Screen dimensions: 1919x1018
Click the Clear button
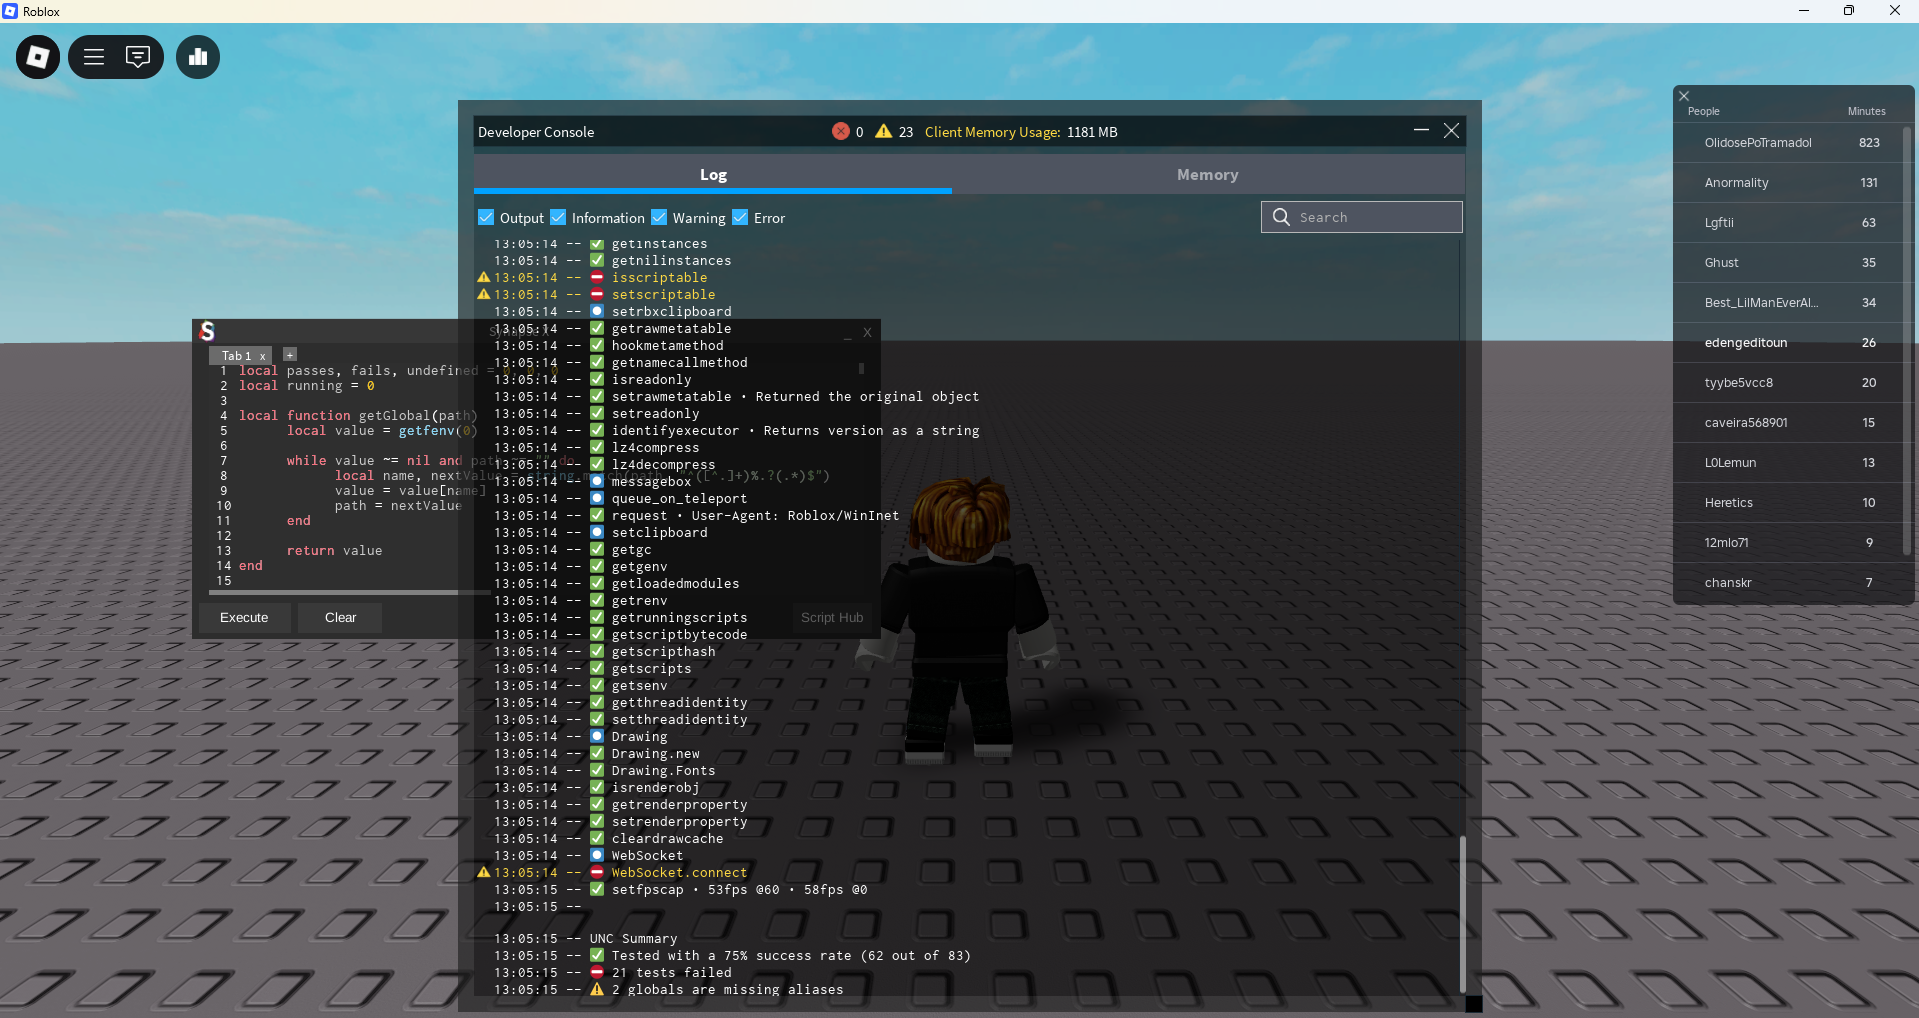(x=340, y=617)
